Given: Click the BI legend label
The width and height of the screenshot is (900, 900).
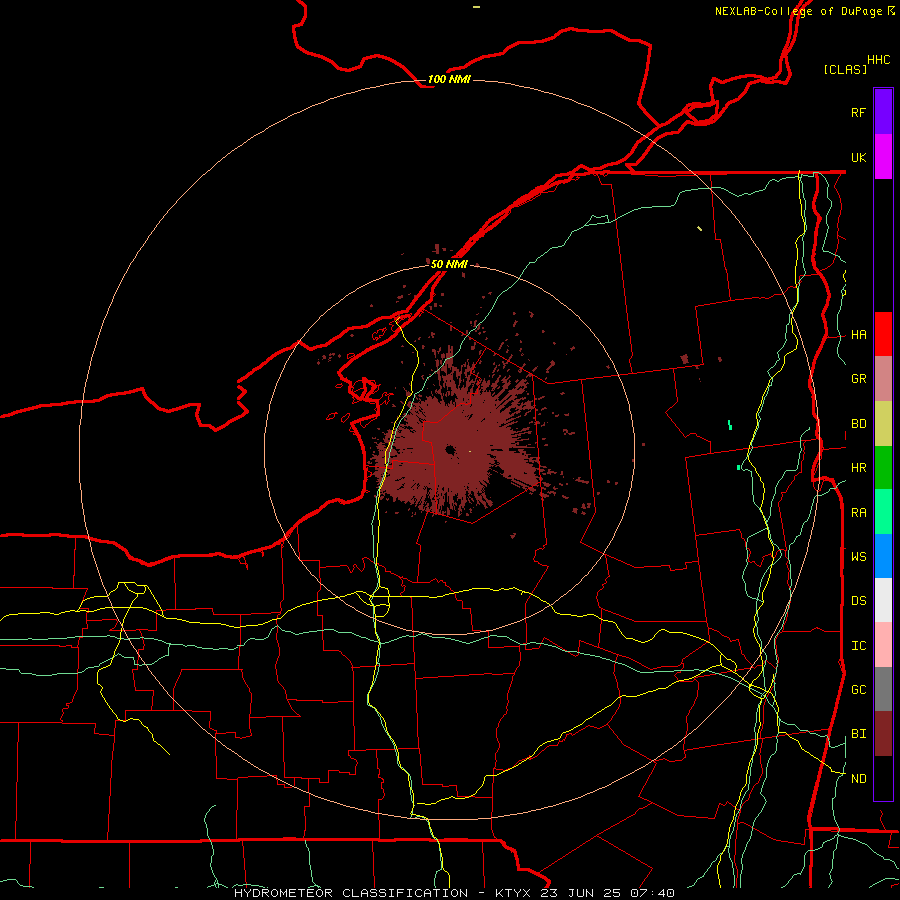Looking at the screenshot, I should [858, 734].
